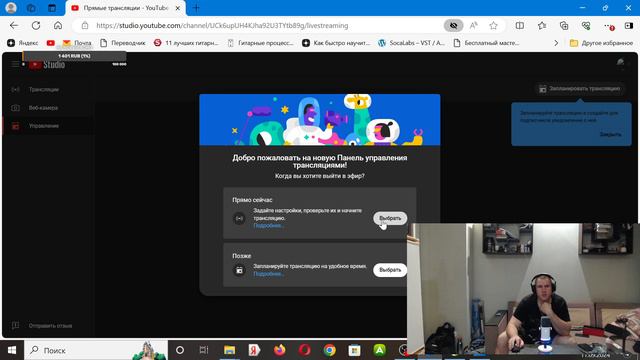Open browser essentials heart icon
This screenshot has height=360, width=640.
coord(586,25)
